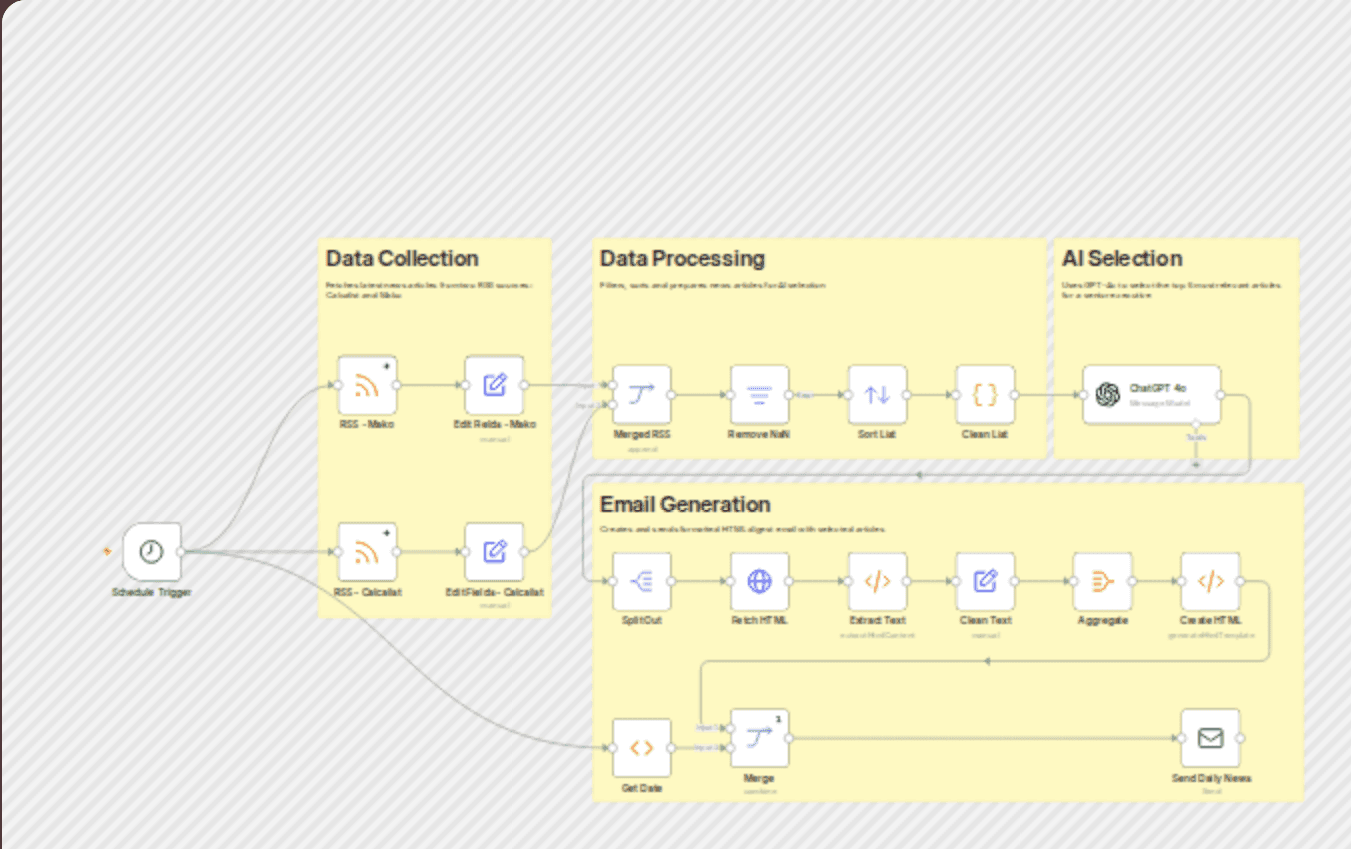Click the Data Collection sticky note heading
1351x849 pixels.
point(402,259)
